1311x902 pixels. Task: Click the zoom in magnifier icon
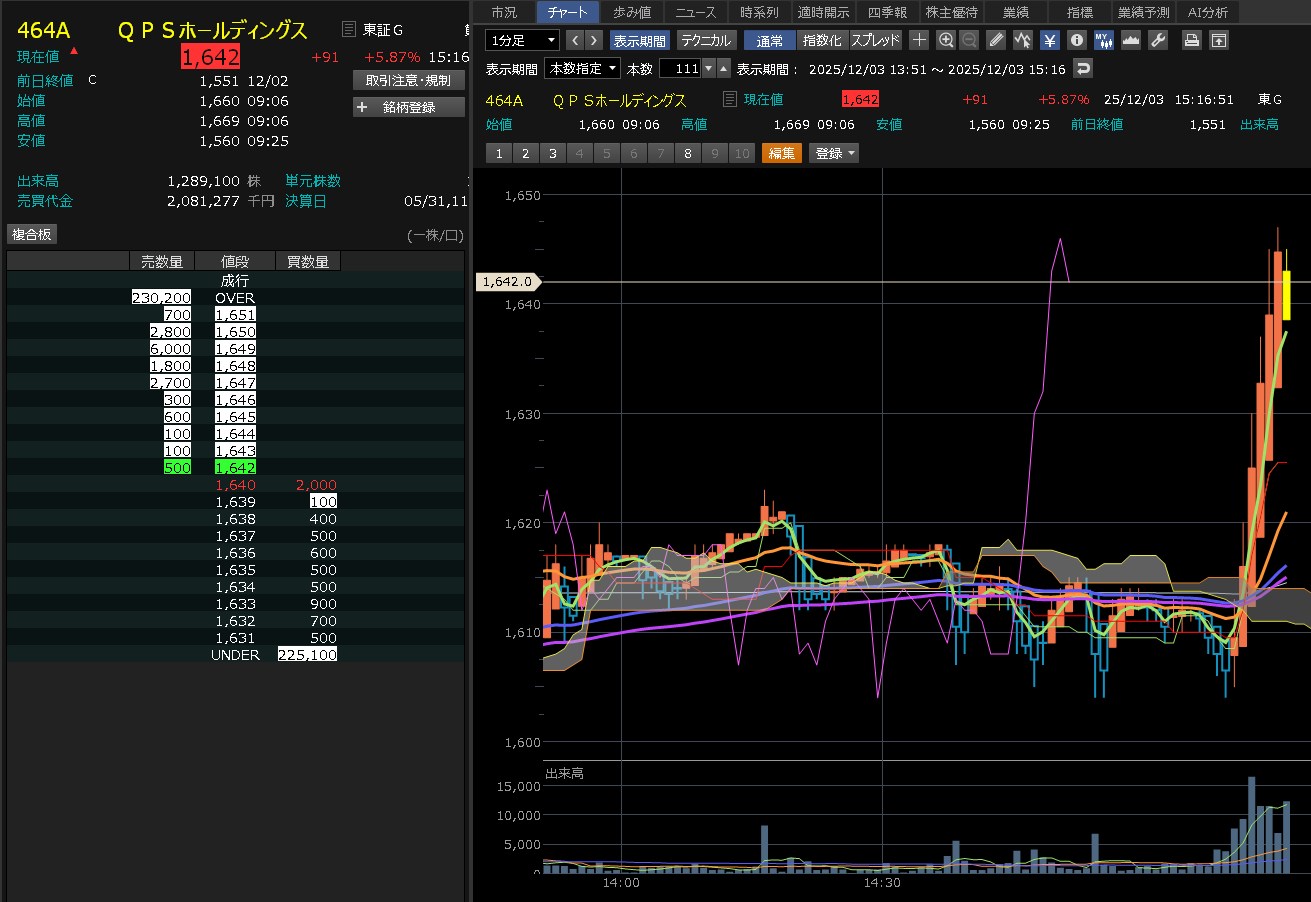point(946,40)
